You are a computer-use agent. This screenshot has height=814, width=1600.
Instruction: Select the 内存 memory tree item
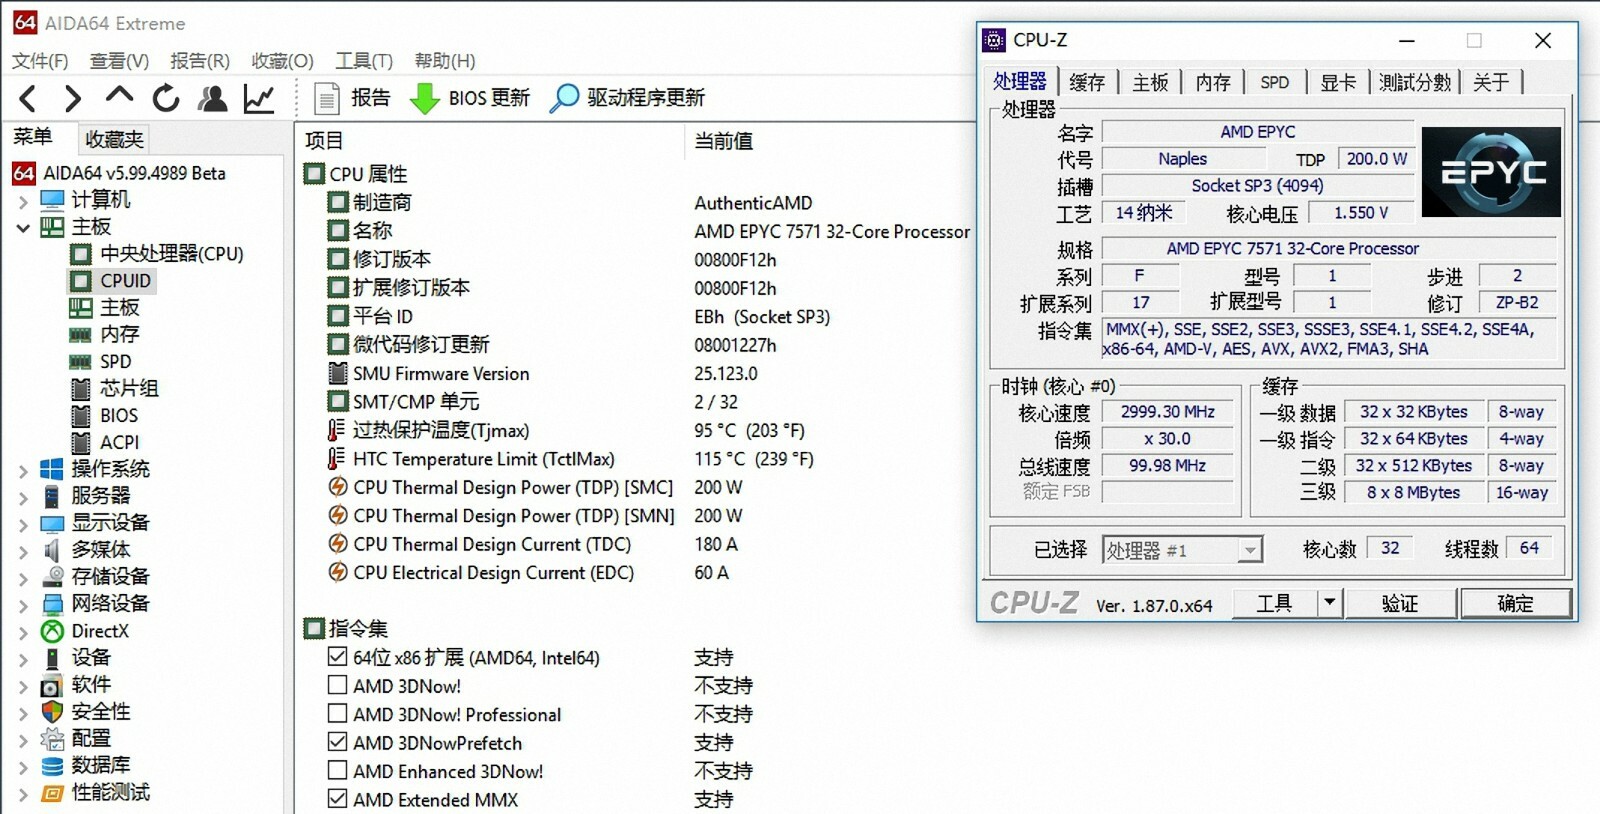[105, 334]
